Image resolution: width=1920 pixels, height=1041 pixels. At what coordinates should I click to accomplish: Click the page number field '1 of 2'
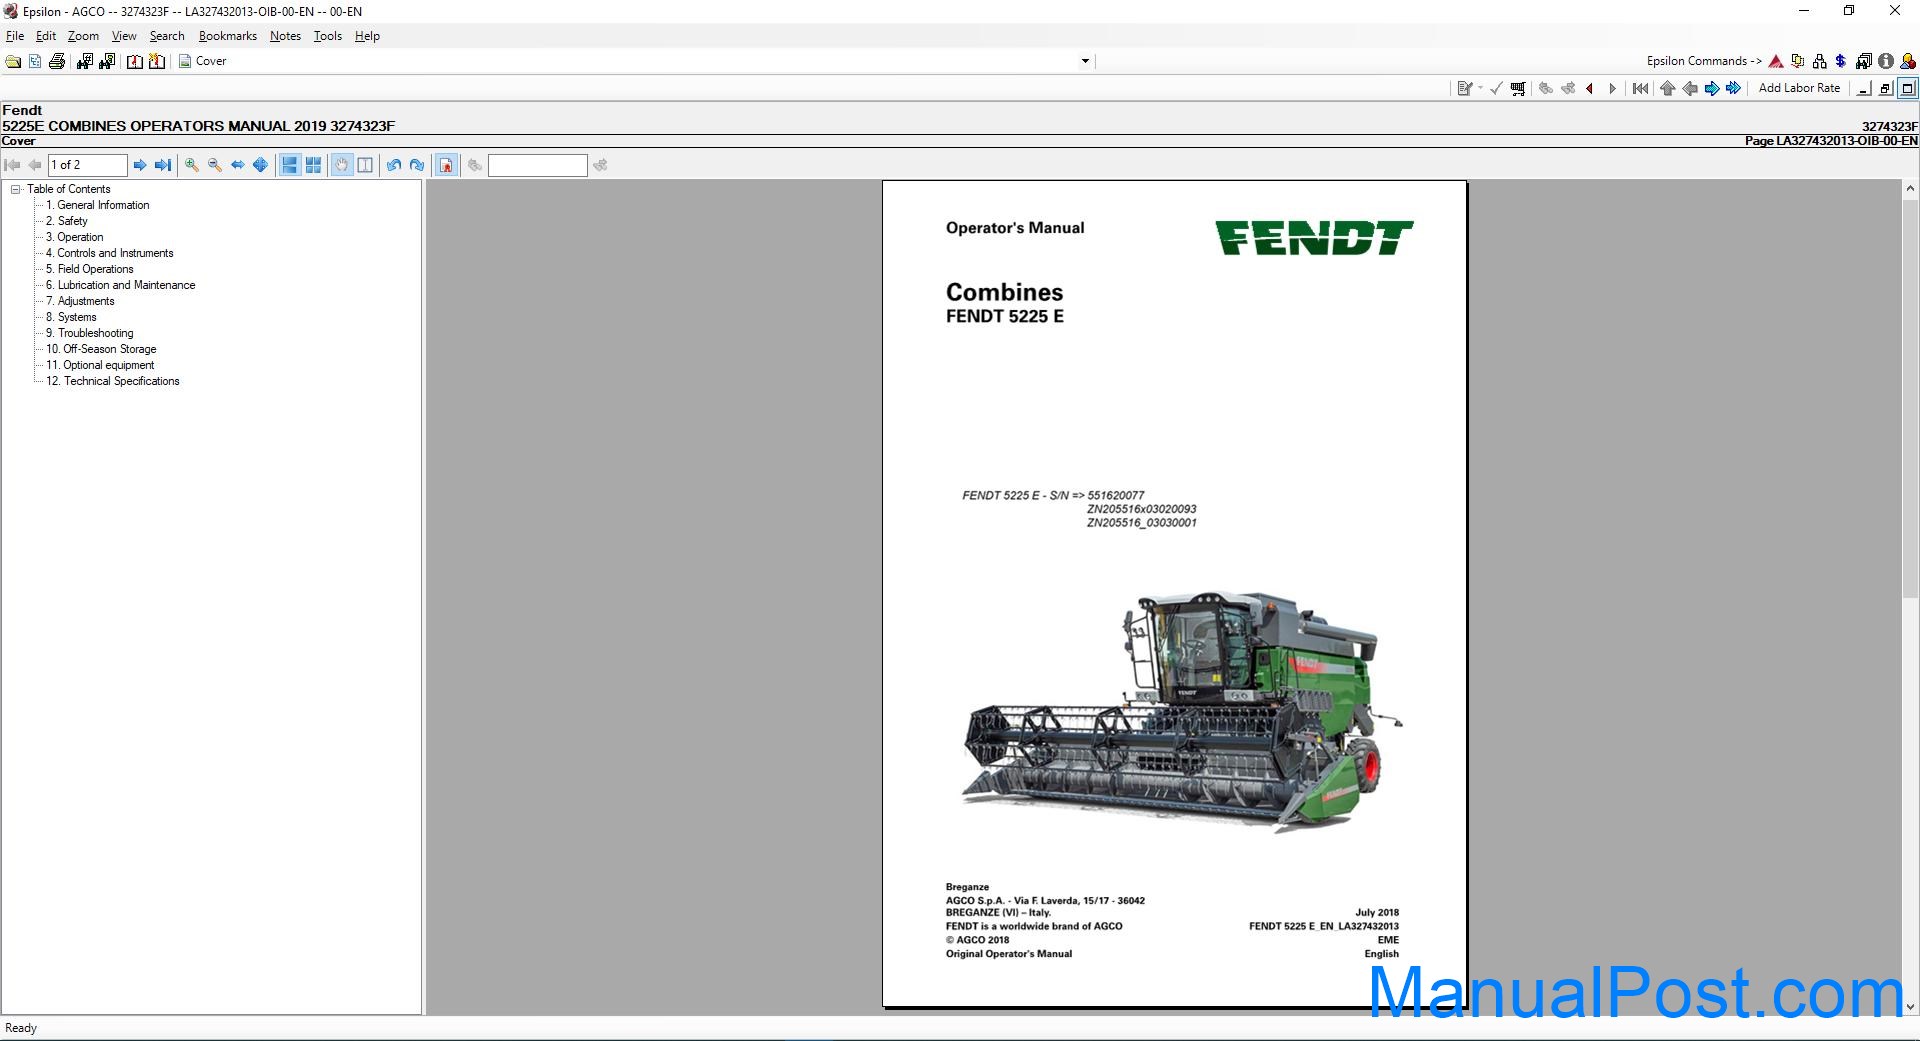coord(88,165)
